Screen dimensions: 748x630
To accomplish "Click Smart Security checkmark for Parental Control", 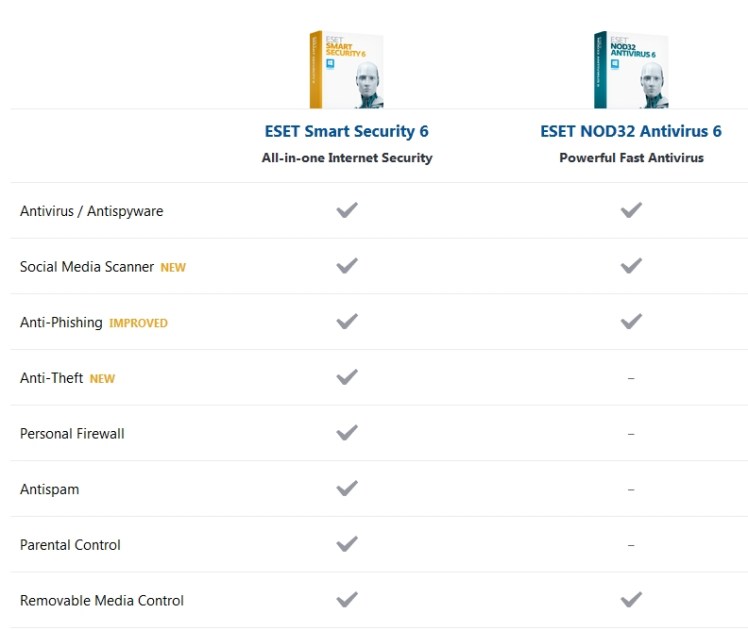I will pyautogui.click(x=347, y=544).
